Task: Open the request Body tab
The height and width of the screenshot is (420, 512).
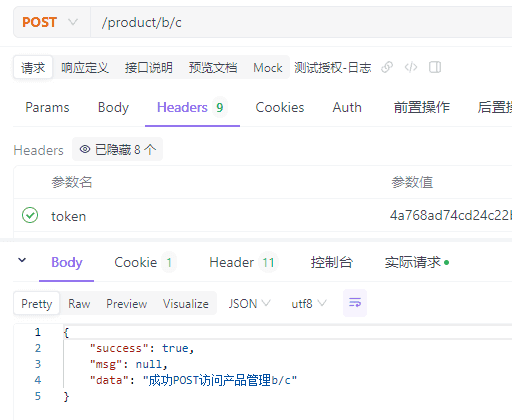Action: (x=113, y=107)
